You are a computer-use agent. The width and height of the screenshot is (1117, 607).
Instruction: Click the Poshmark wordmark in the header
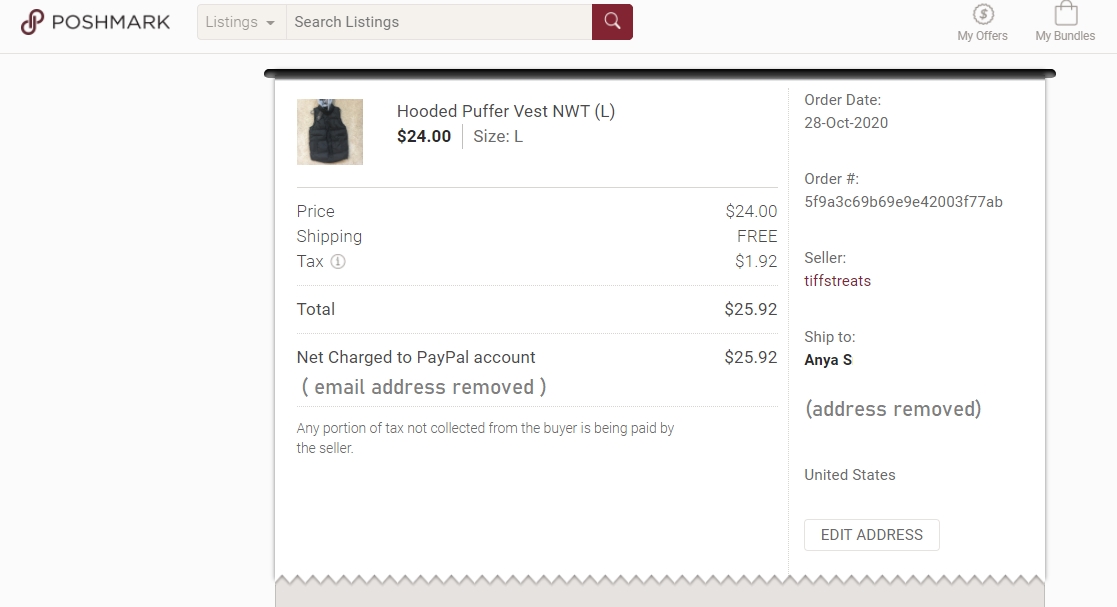(113, 20)
